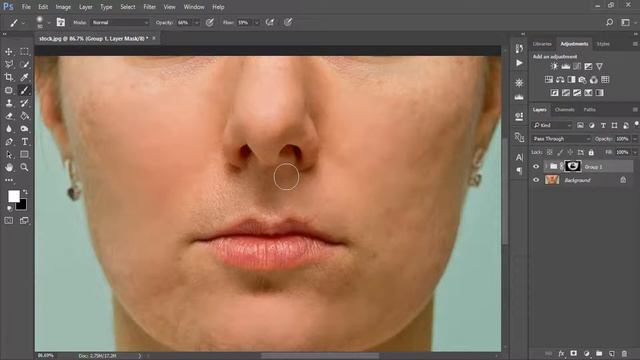
Task: Toggle pixel layer filter in Layers panel
Action: click(580, 125)
